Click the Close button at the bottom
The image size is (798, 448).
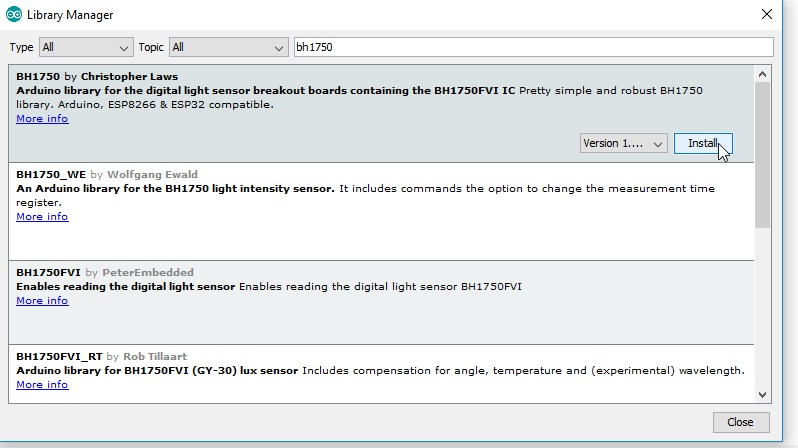740,422
